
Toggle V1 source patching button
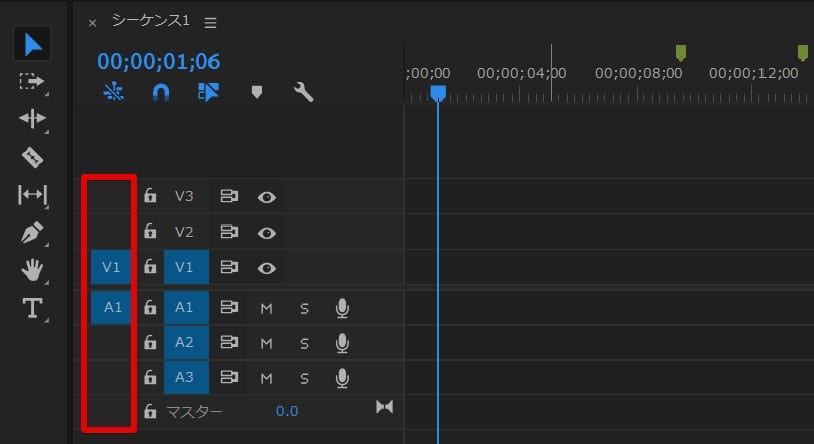point(111,267)
